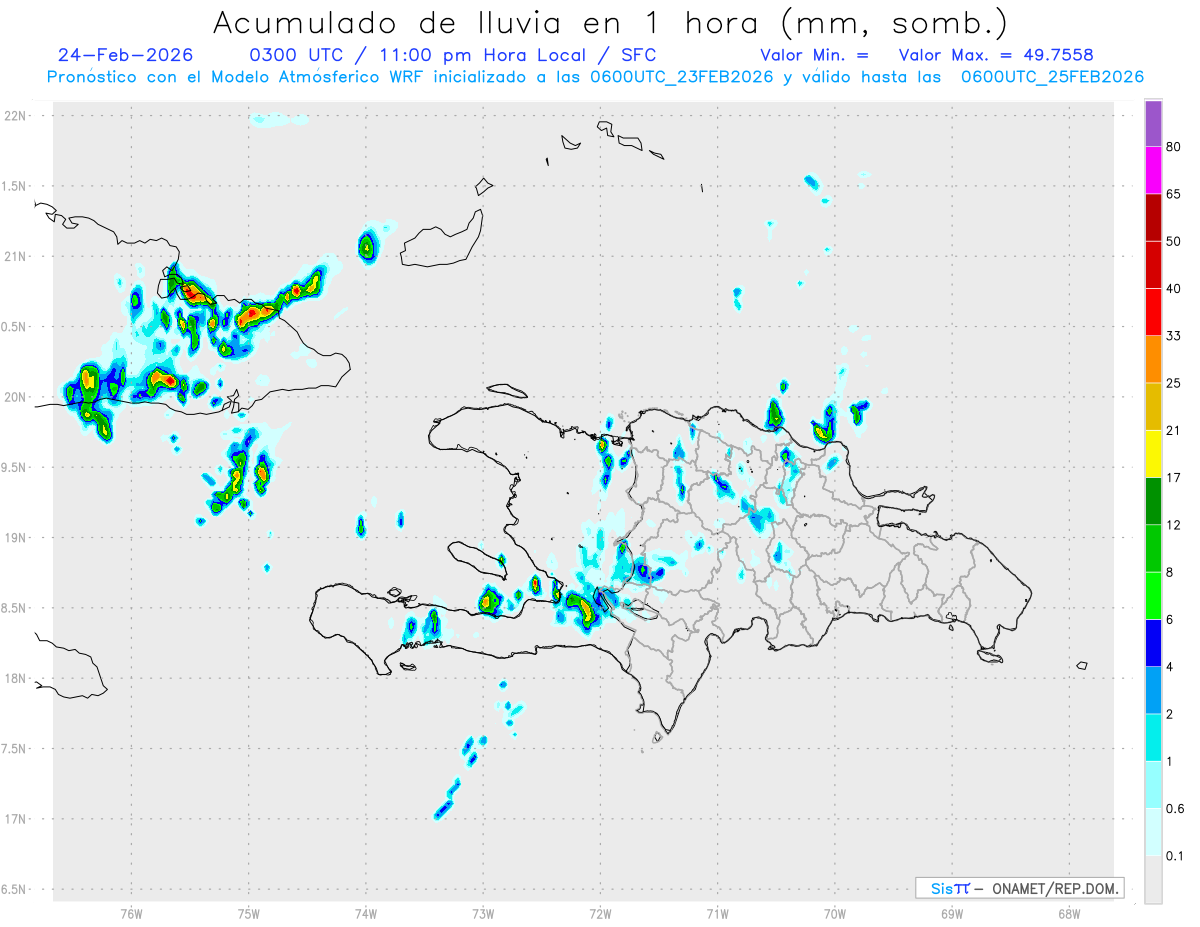The image size is (1200, 927).
Task: Click the legend value "25"
Action: (x=1175, y=383)
